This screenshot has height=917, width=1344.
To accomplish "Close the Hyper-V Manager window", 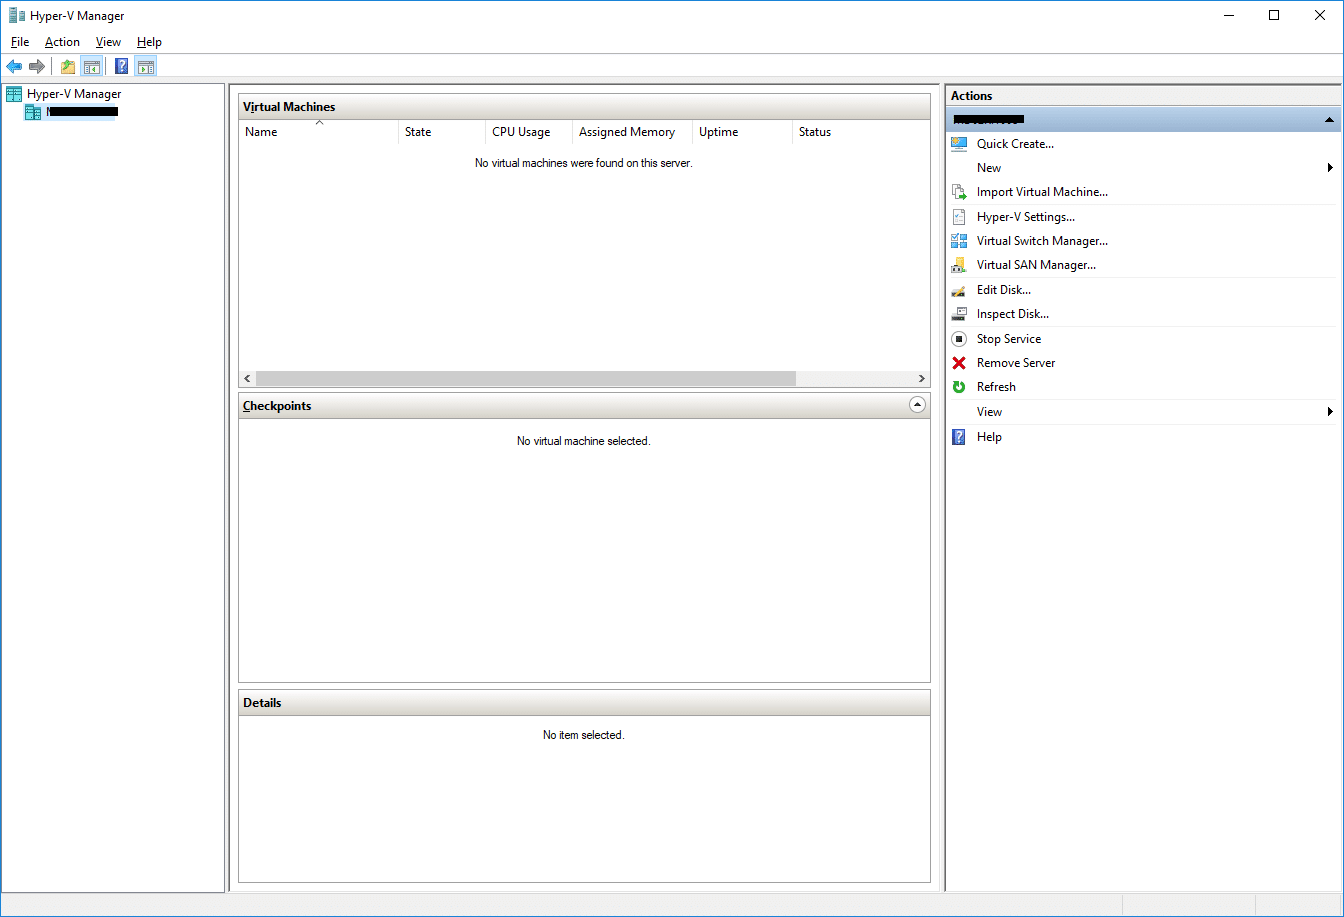I will tap(1320, 15).
